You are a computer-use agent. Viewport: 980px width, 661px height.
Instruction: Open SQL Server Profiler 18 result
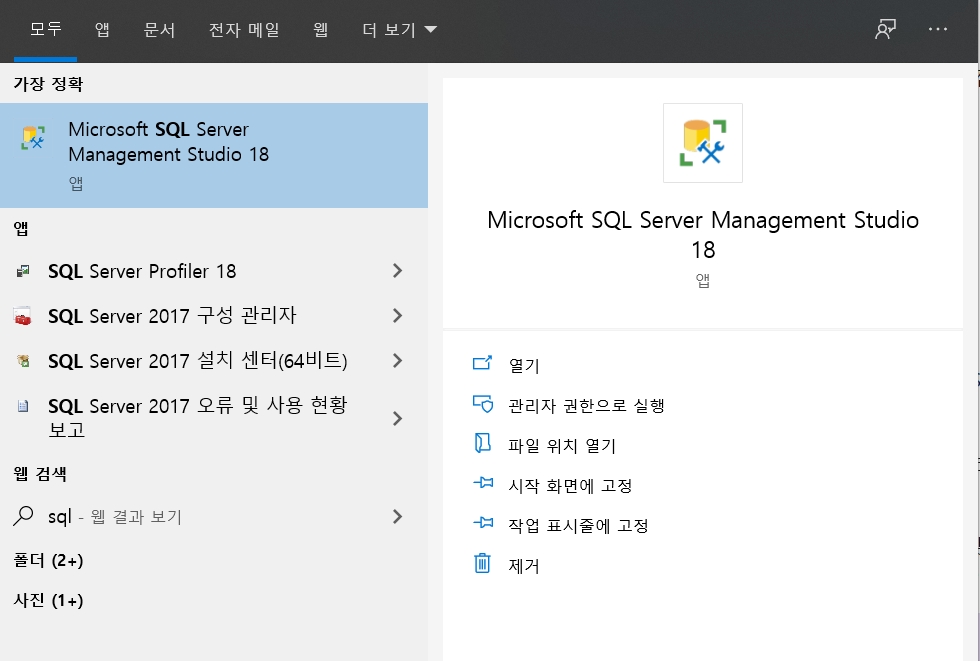pos(214,271)
